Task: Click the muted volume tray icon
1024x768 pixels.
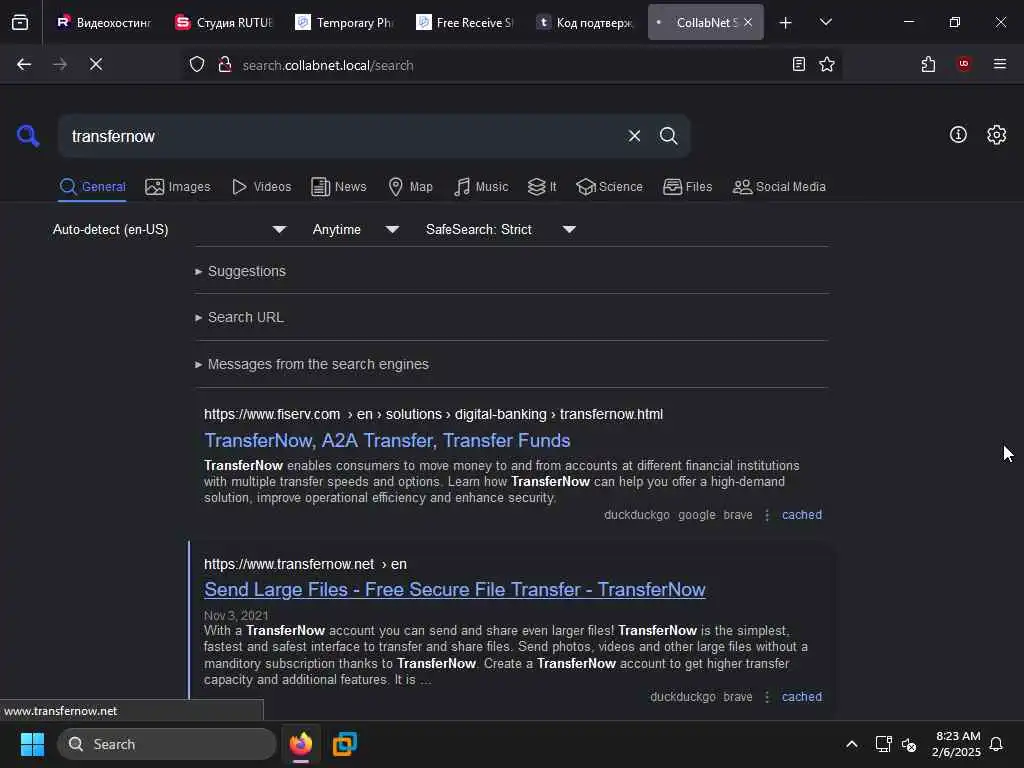Action: [x=909, y=744]
